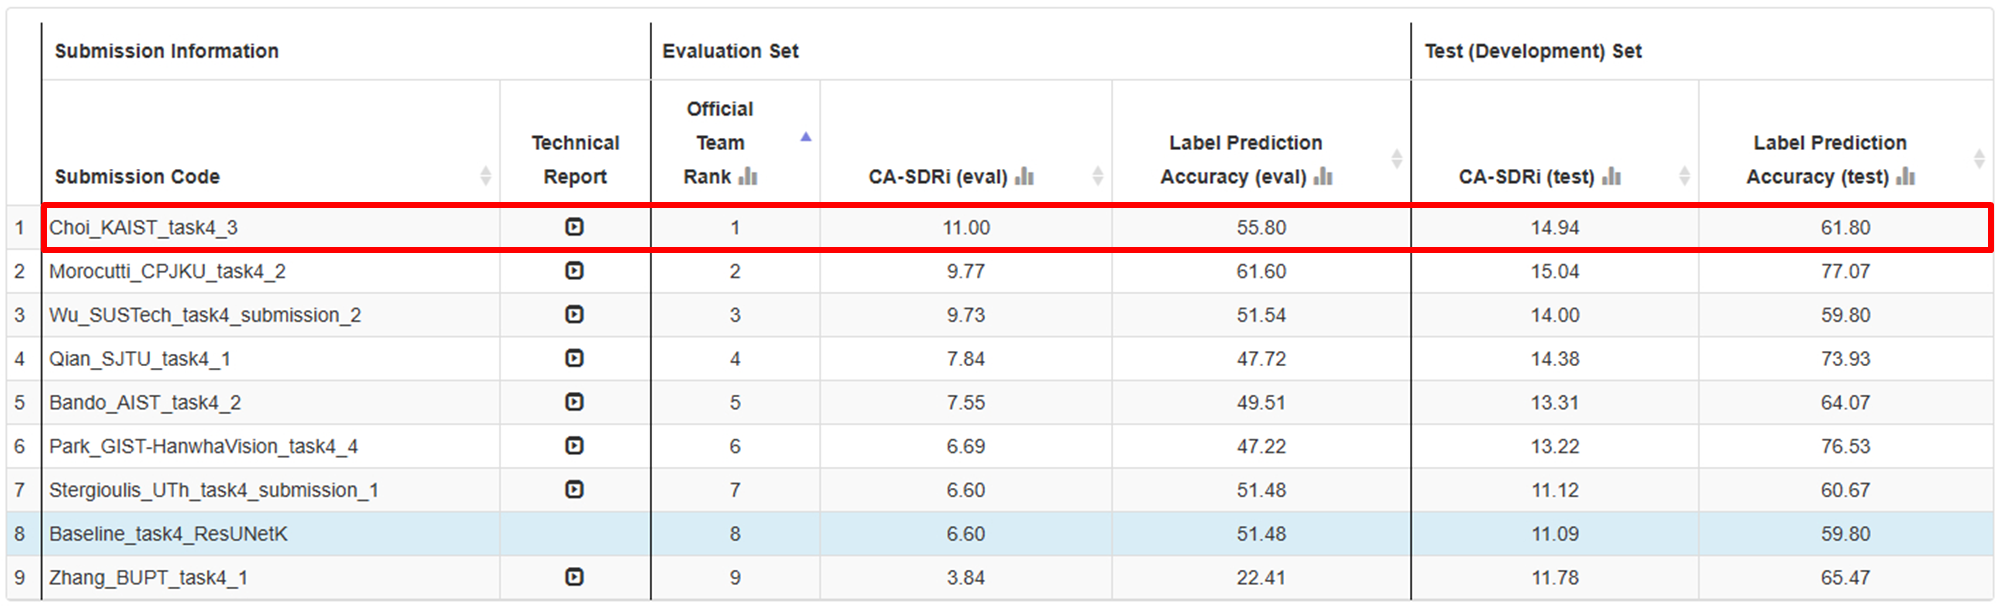
Task: Sort by CA-SDRi (test) sort arrows
Action: coord(1684,176)
